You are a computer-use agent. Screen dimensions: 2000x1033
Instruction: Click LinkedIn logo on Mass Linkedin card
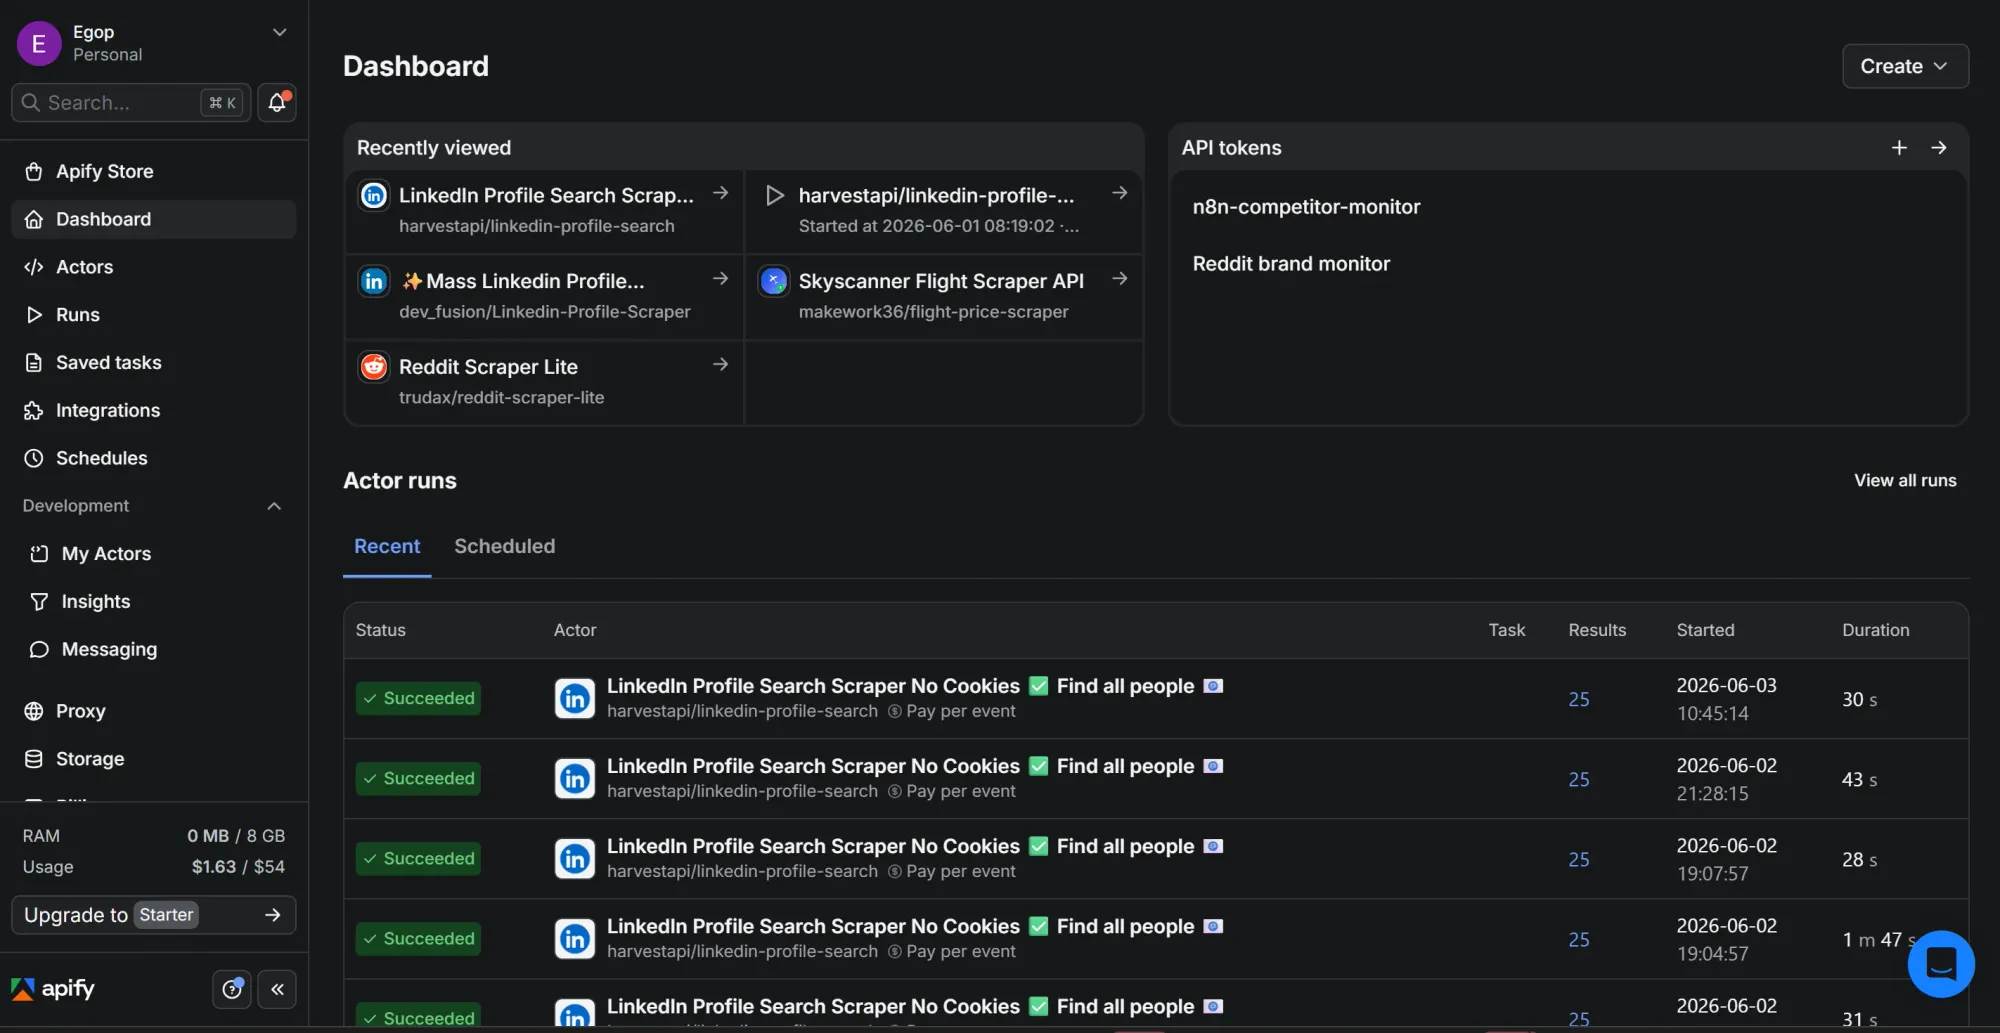click(374, 281)
